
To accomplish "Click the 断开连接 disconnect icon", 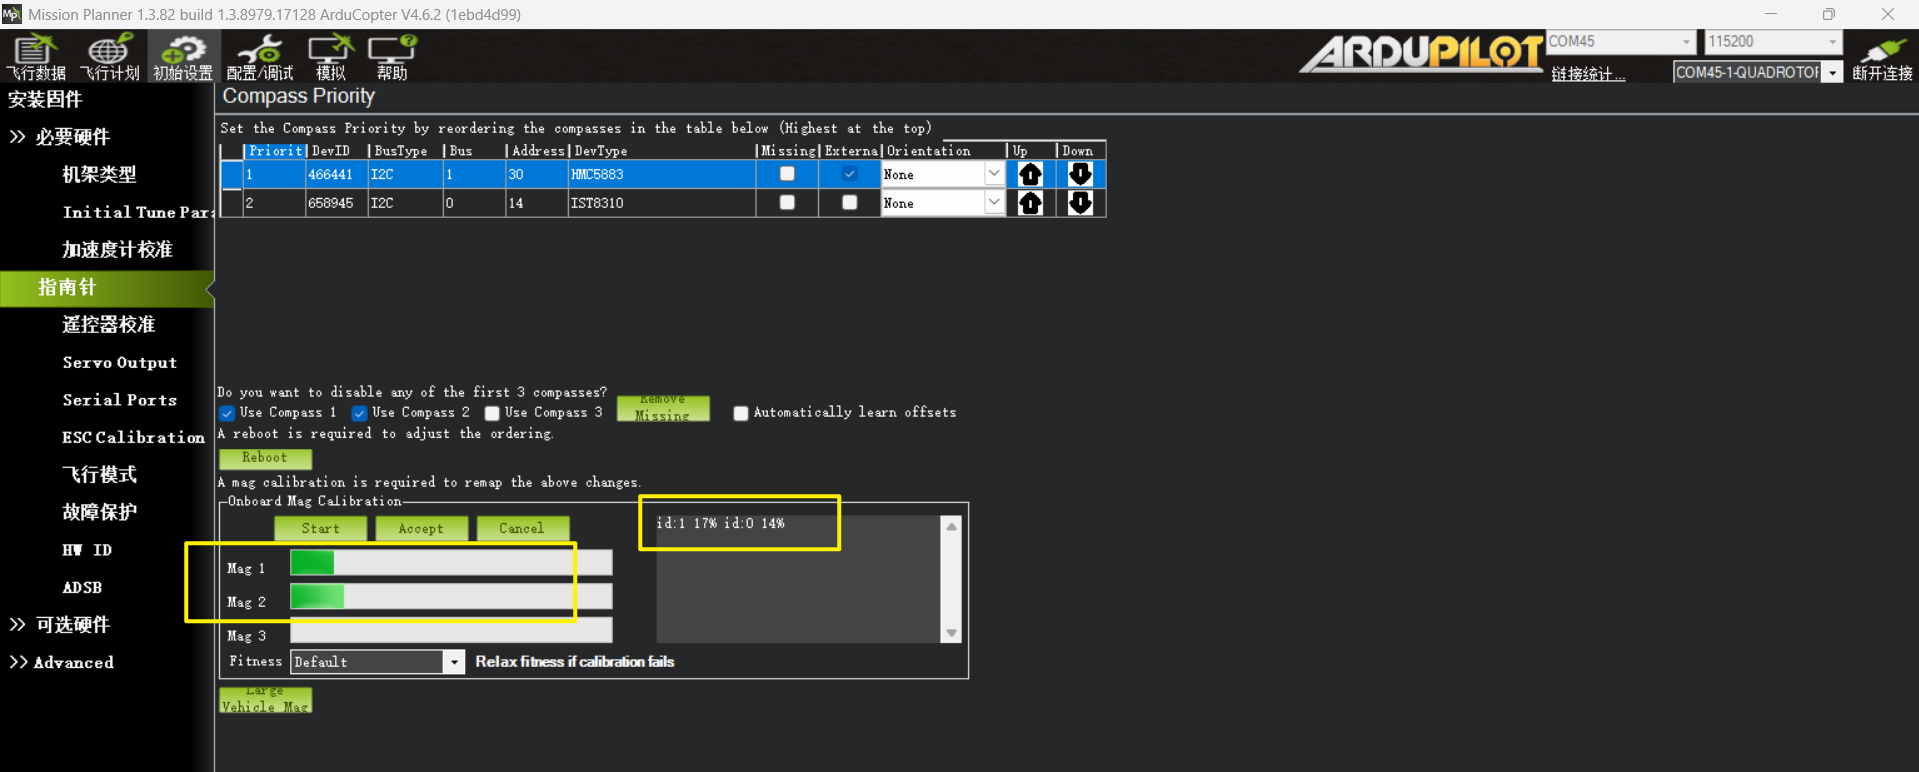I will click(x=1882, y=58).
